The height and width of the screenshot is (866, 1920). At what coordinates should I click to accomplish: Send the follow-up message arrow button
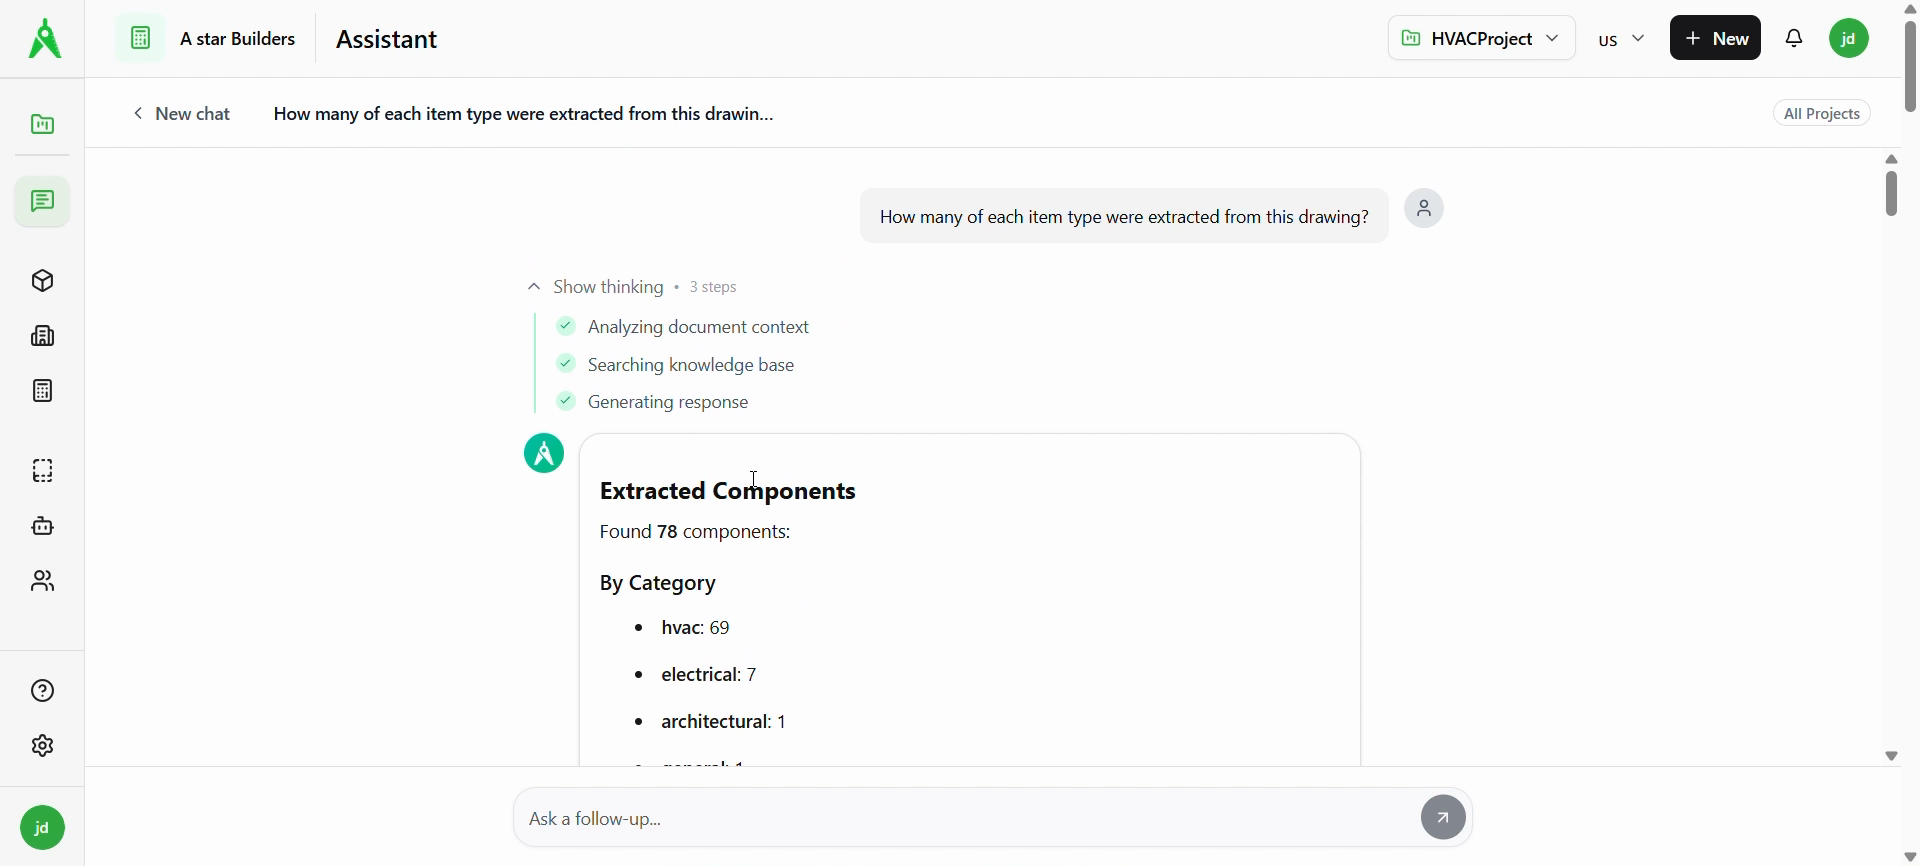1443,818
